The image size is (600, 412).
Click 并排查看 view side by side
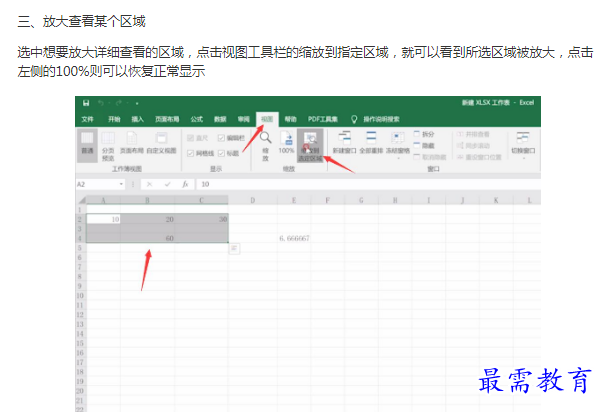pyautogui.click(x=473, y=134)
